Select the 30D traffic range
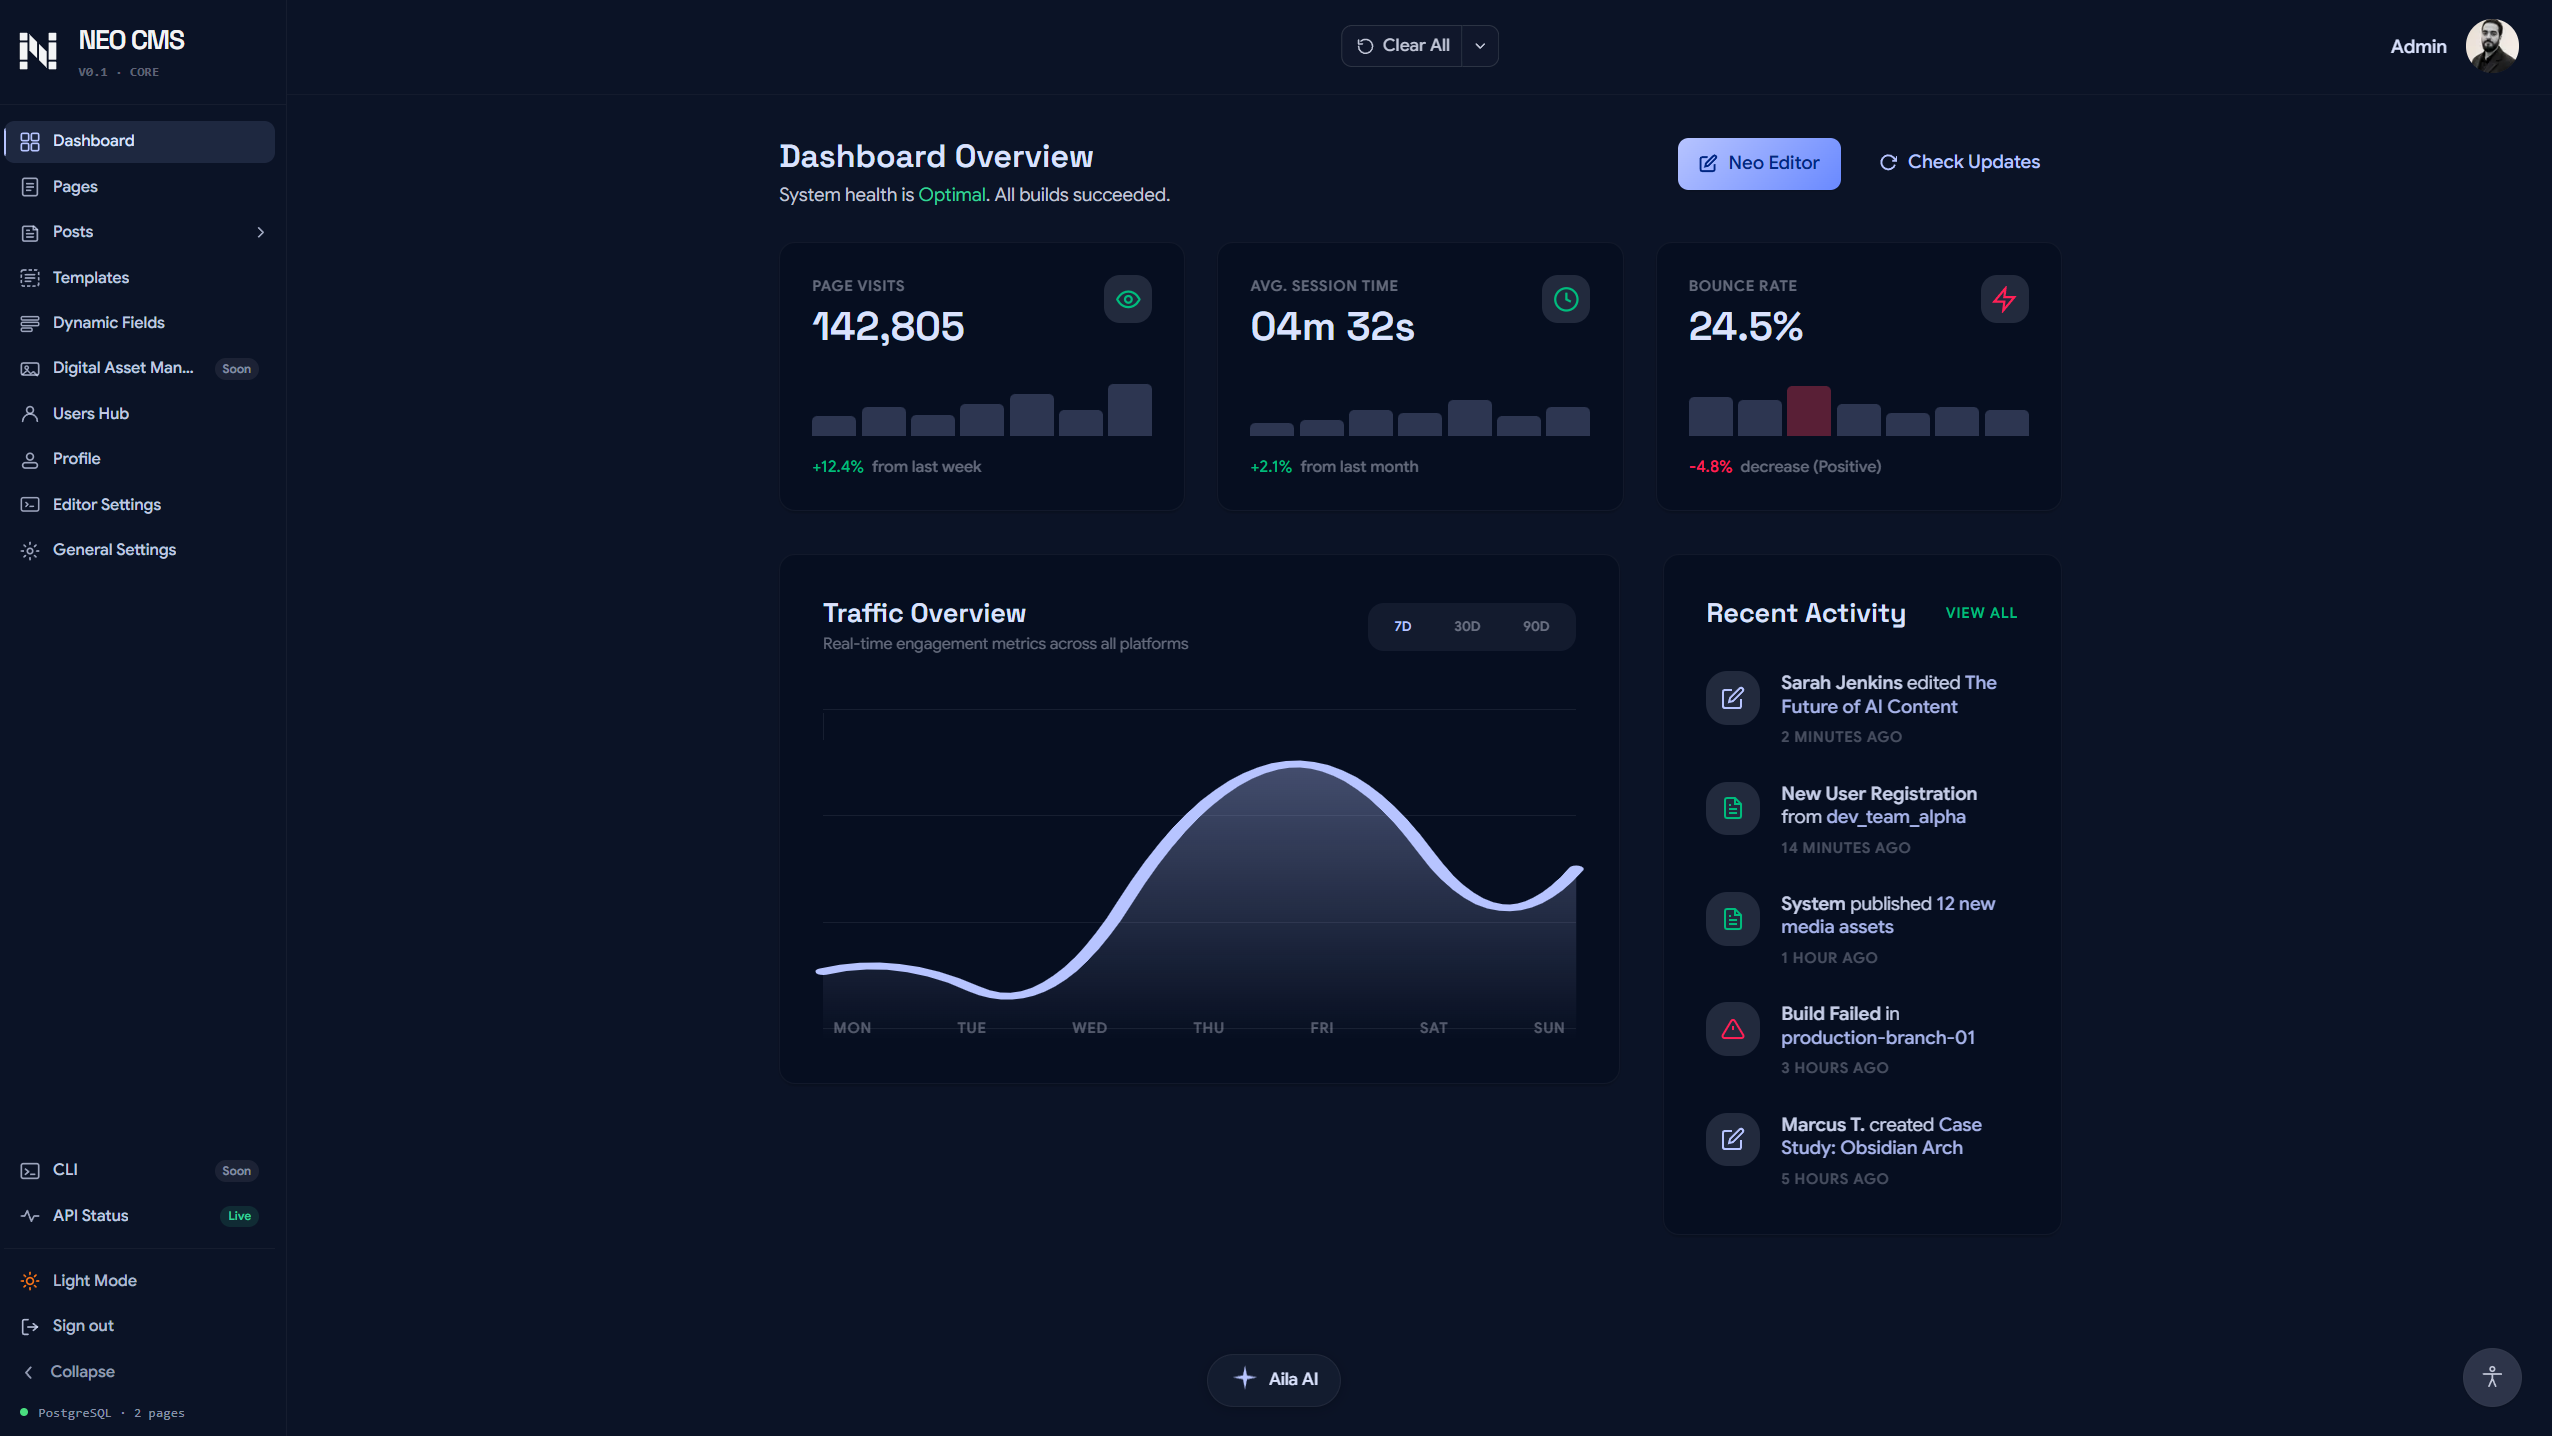The width and height of the screenshot is (2552, 1436). (1466, 626)
